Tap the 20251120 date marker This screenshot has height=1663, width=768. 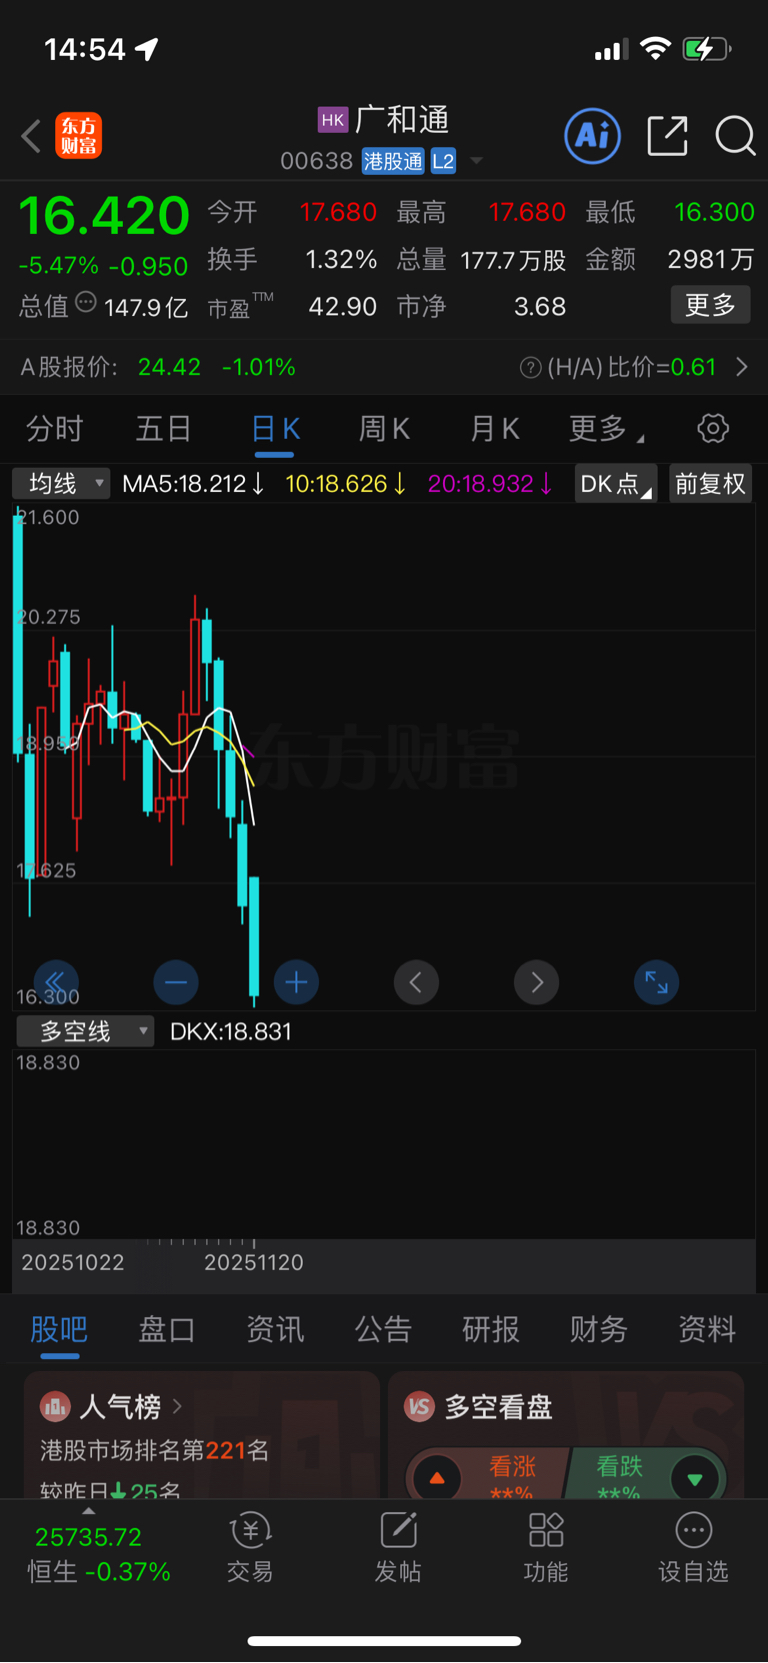[254, 1262]
